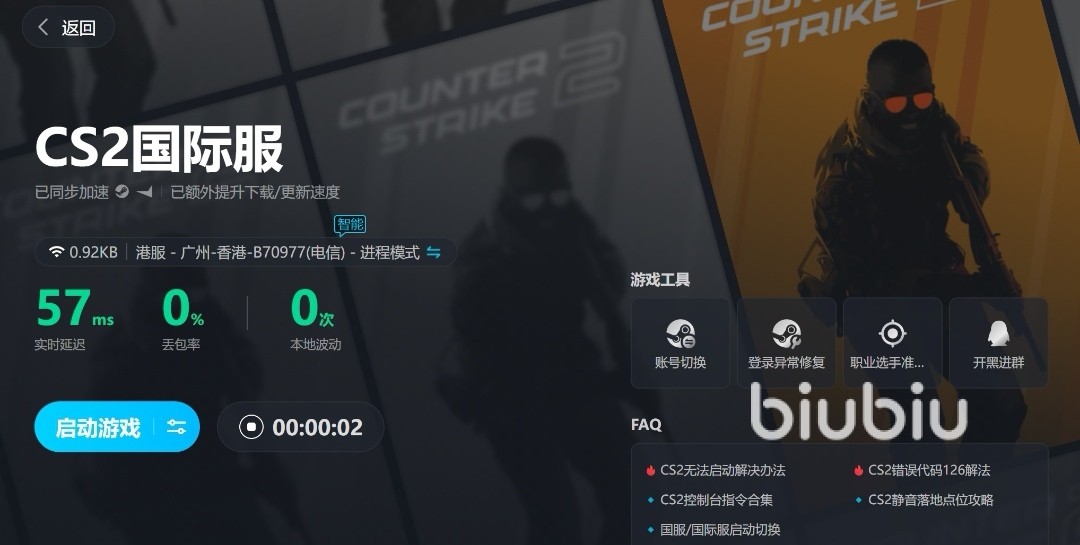Open the 开黑进群 QQ group tool
The image size is (1080, 545).
[x=999, y=343]
